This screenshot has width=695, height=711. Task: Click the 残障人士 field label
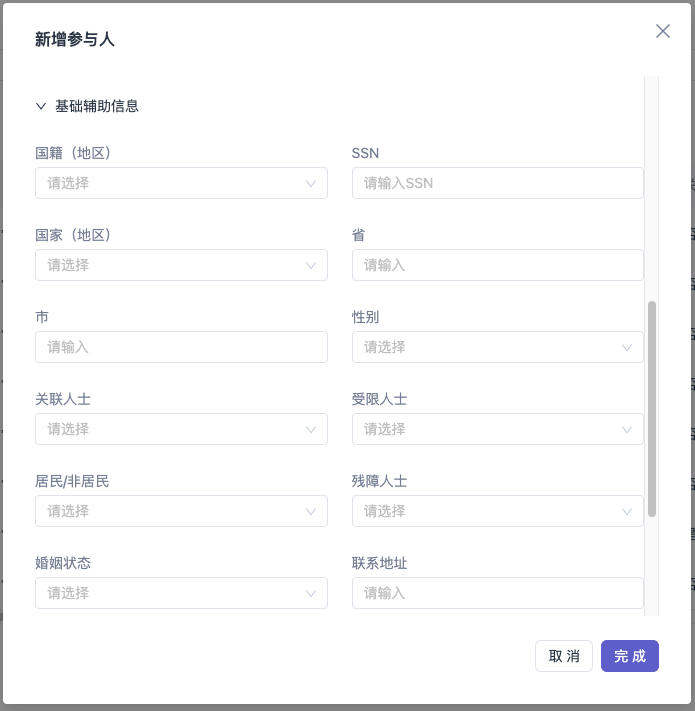point(379,481)
